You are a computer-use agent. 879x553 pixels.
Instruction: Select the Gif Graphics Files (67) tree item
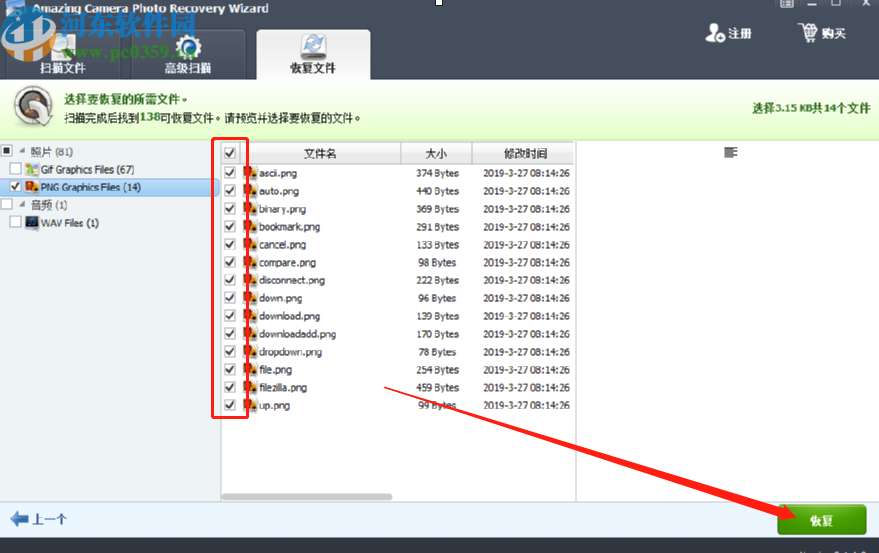[x=87, y=169]
